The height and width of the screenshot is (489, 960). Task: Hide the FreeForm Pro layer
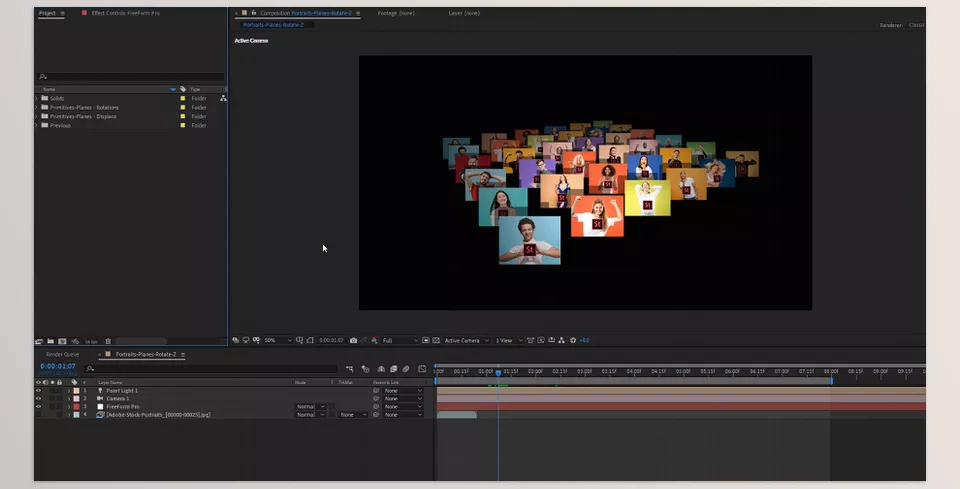[39, 406]
